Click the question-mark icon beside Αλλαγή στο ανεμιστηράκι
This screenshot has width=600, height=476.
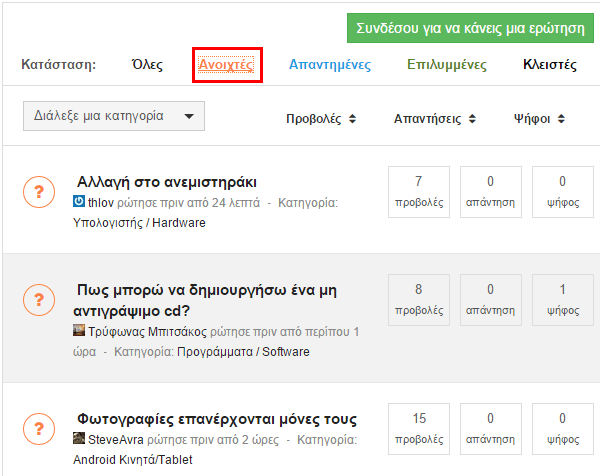pos(39,192)
